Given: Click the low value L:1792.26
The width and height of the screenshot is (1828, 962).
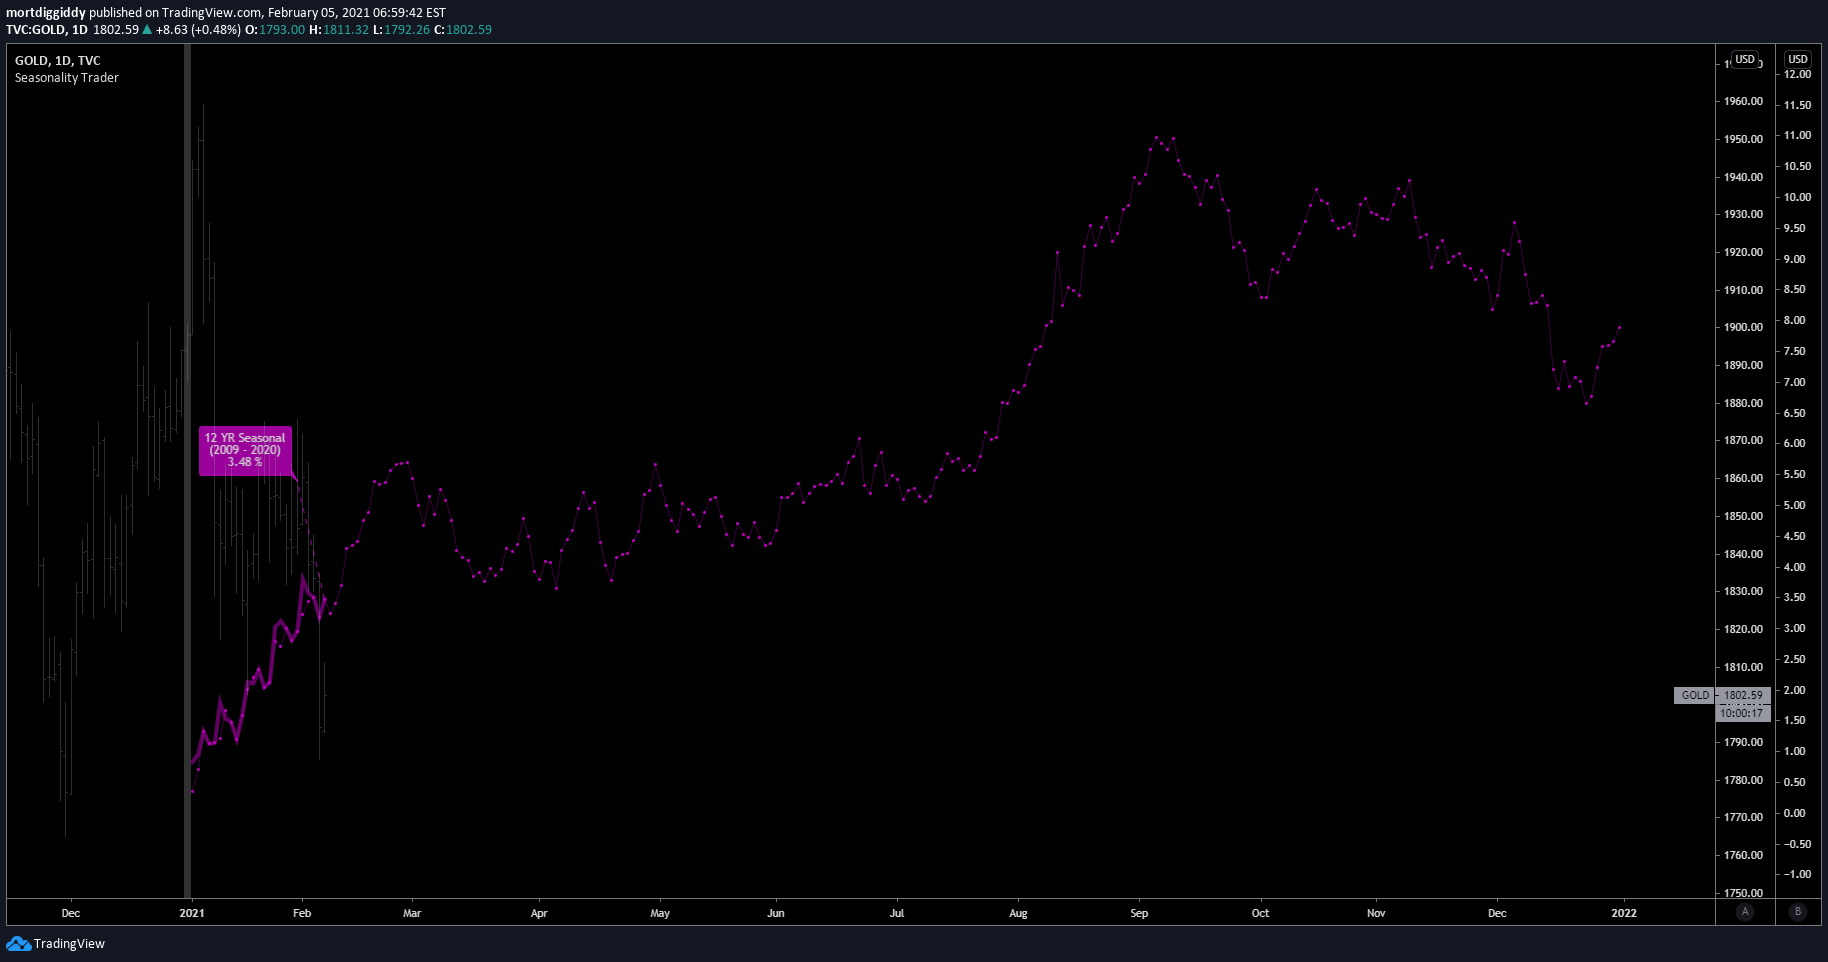Looking at the screenshot, I should [401, 30].
